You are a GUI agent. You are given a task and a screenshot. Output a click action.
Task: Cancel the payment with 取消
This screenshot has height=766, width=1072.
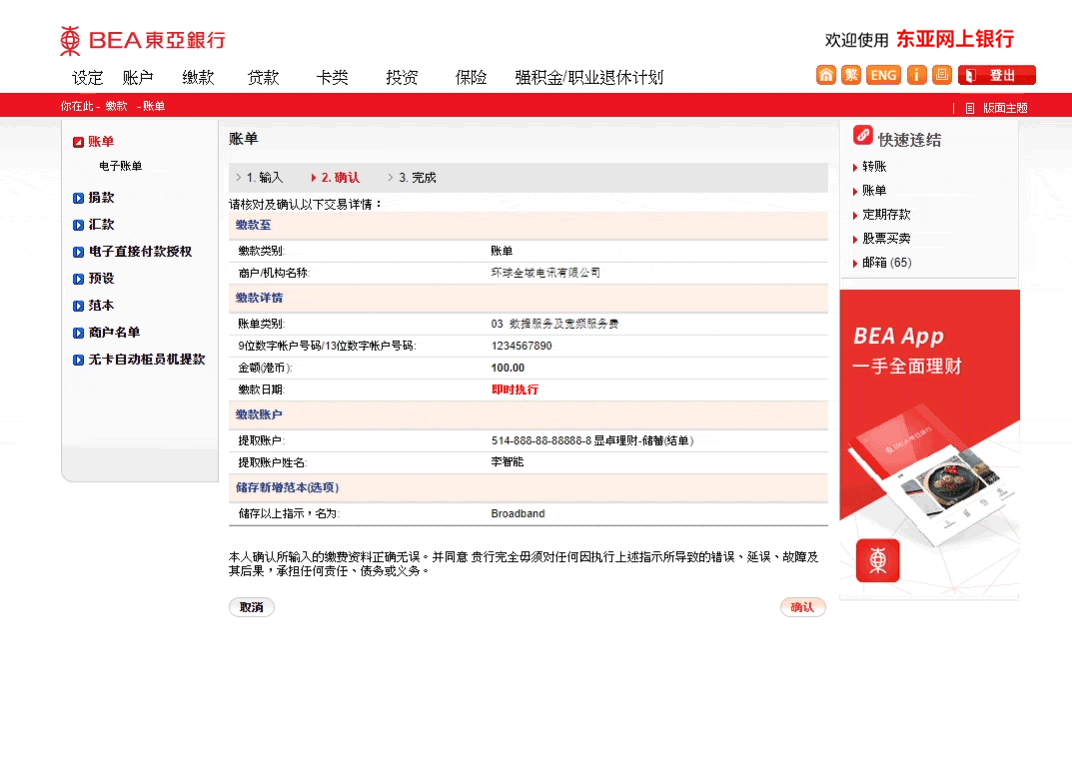(252, 607)
